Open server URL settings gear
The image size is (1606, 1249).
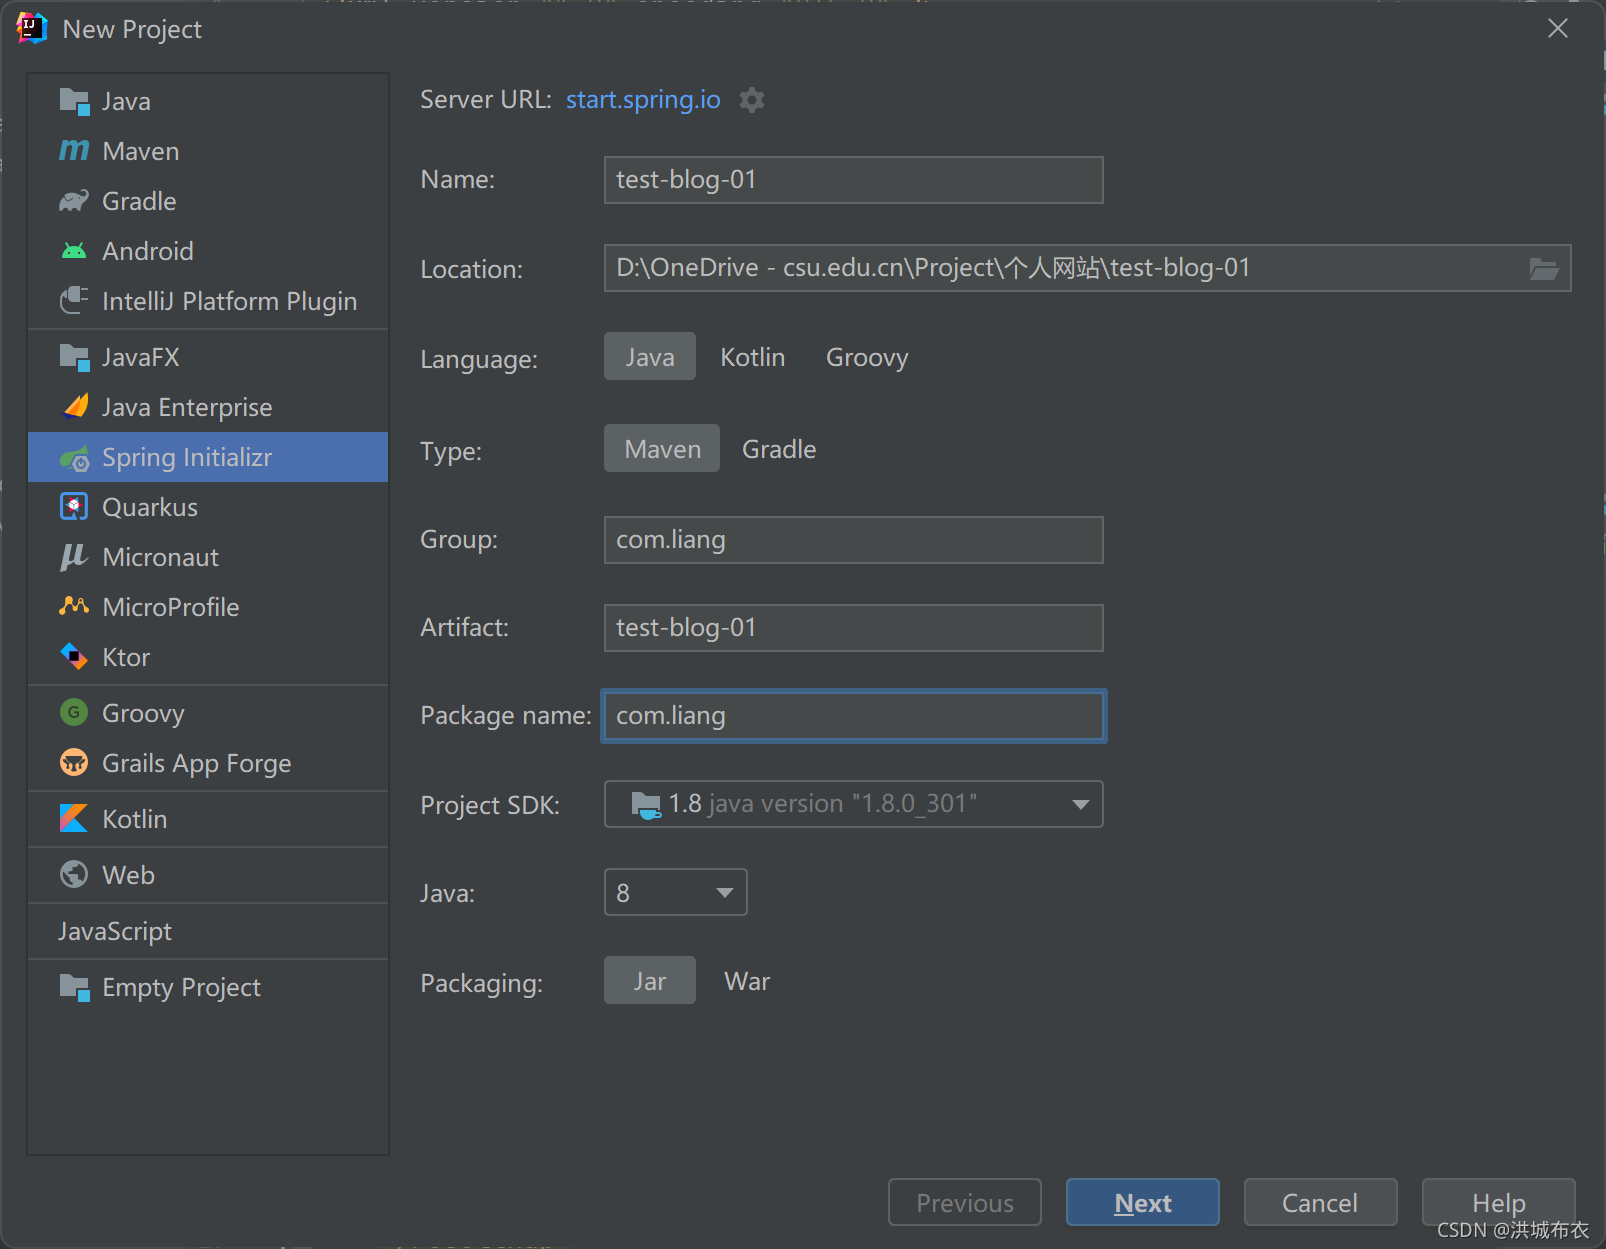pyautogui.click(x=752, y=100)
